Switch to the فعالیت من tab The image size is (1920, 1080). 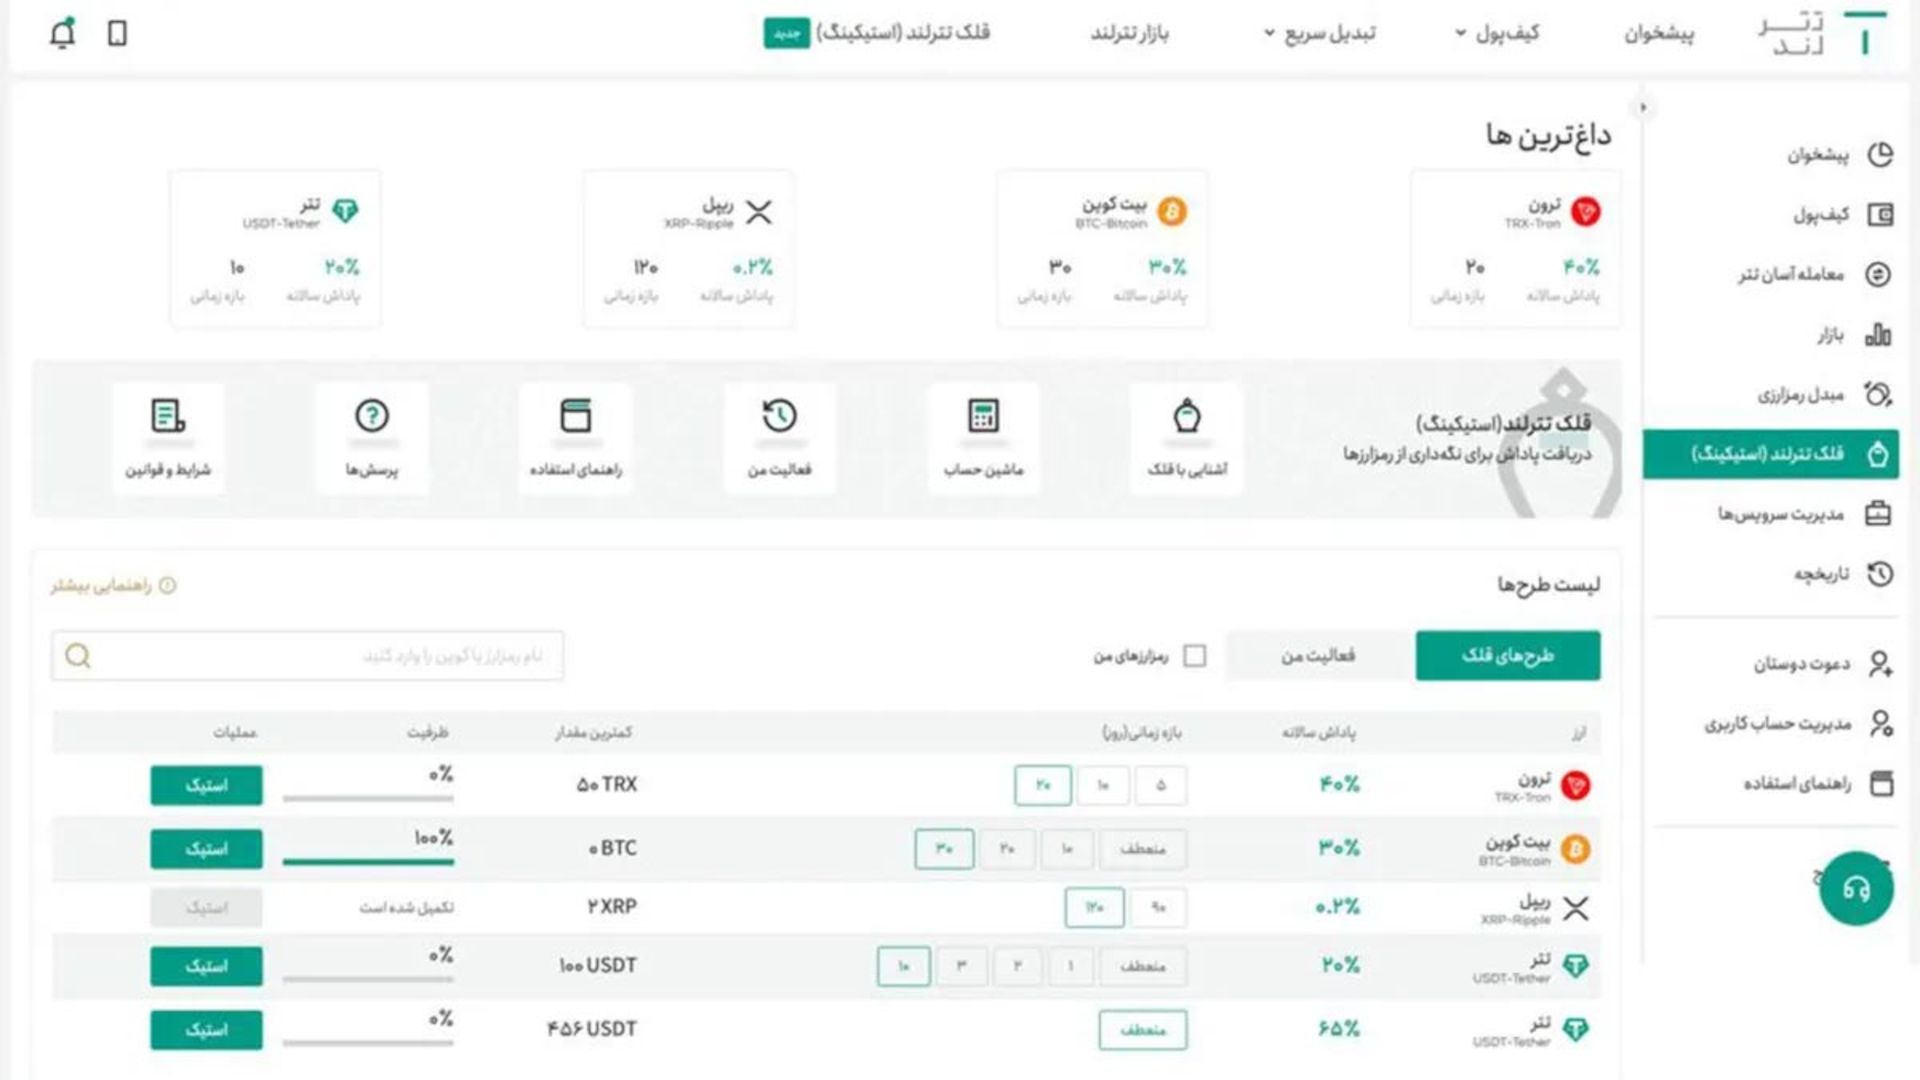1318,656
